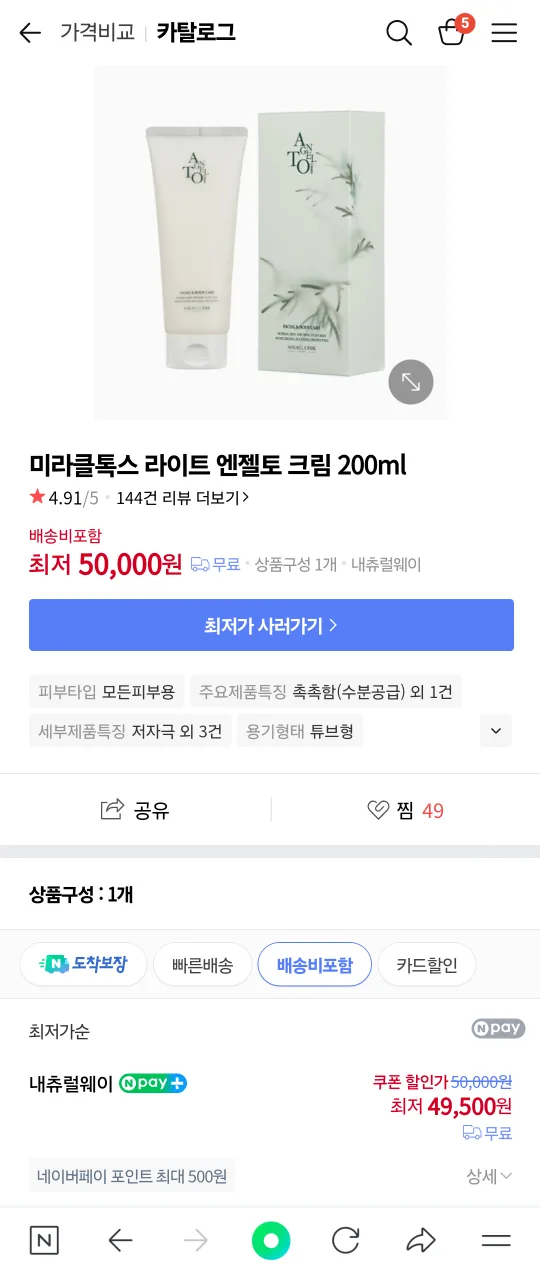
Task: Select 배송비포함 filter tab
Action: [315, 964]
